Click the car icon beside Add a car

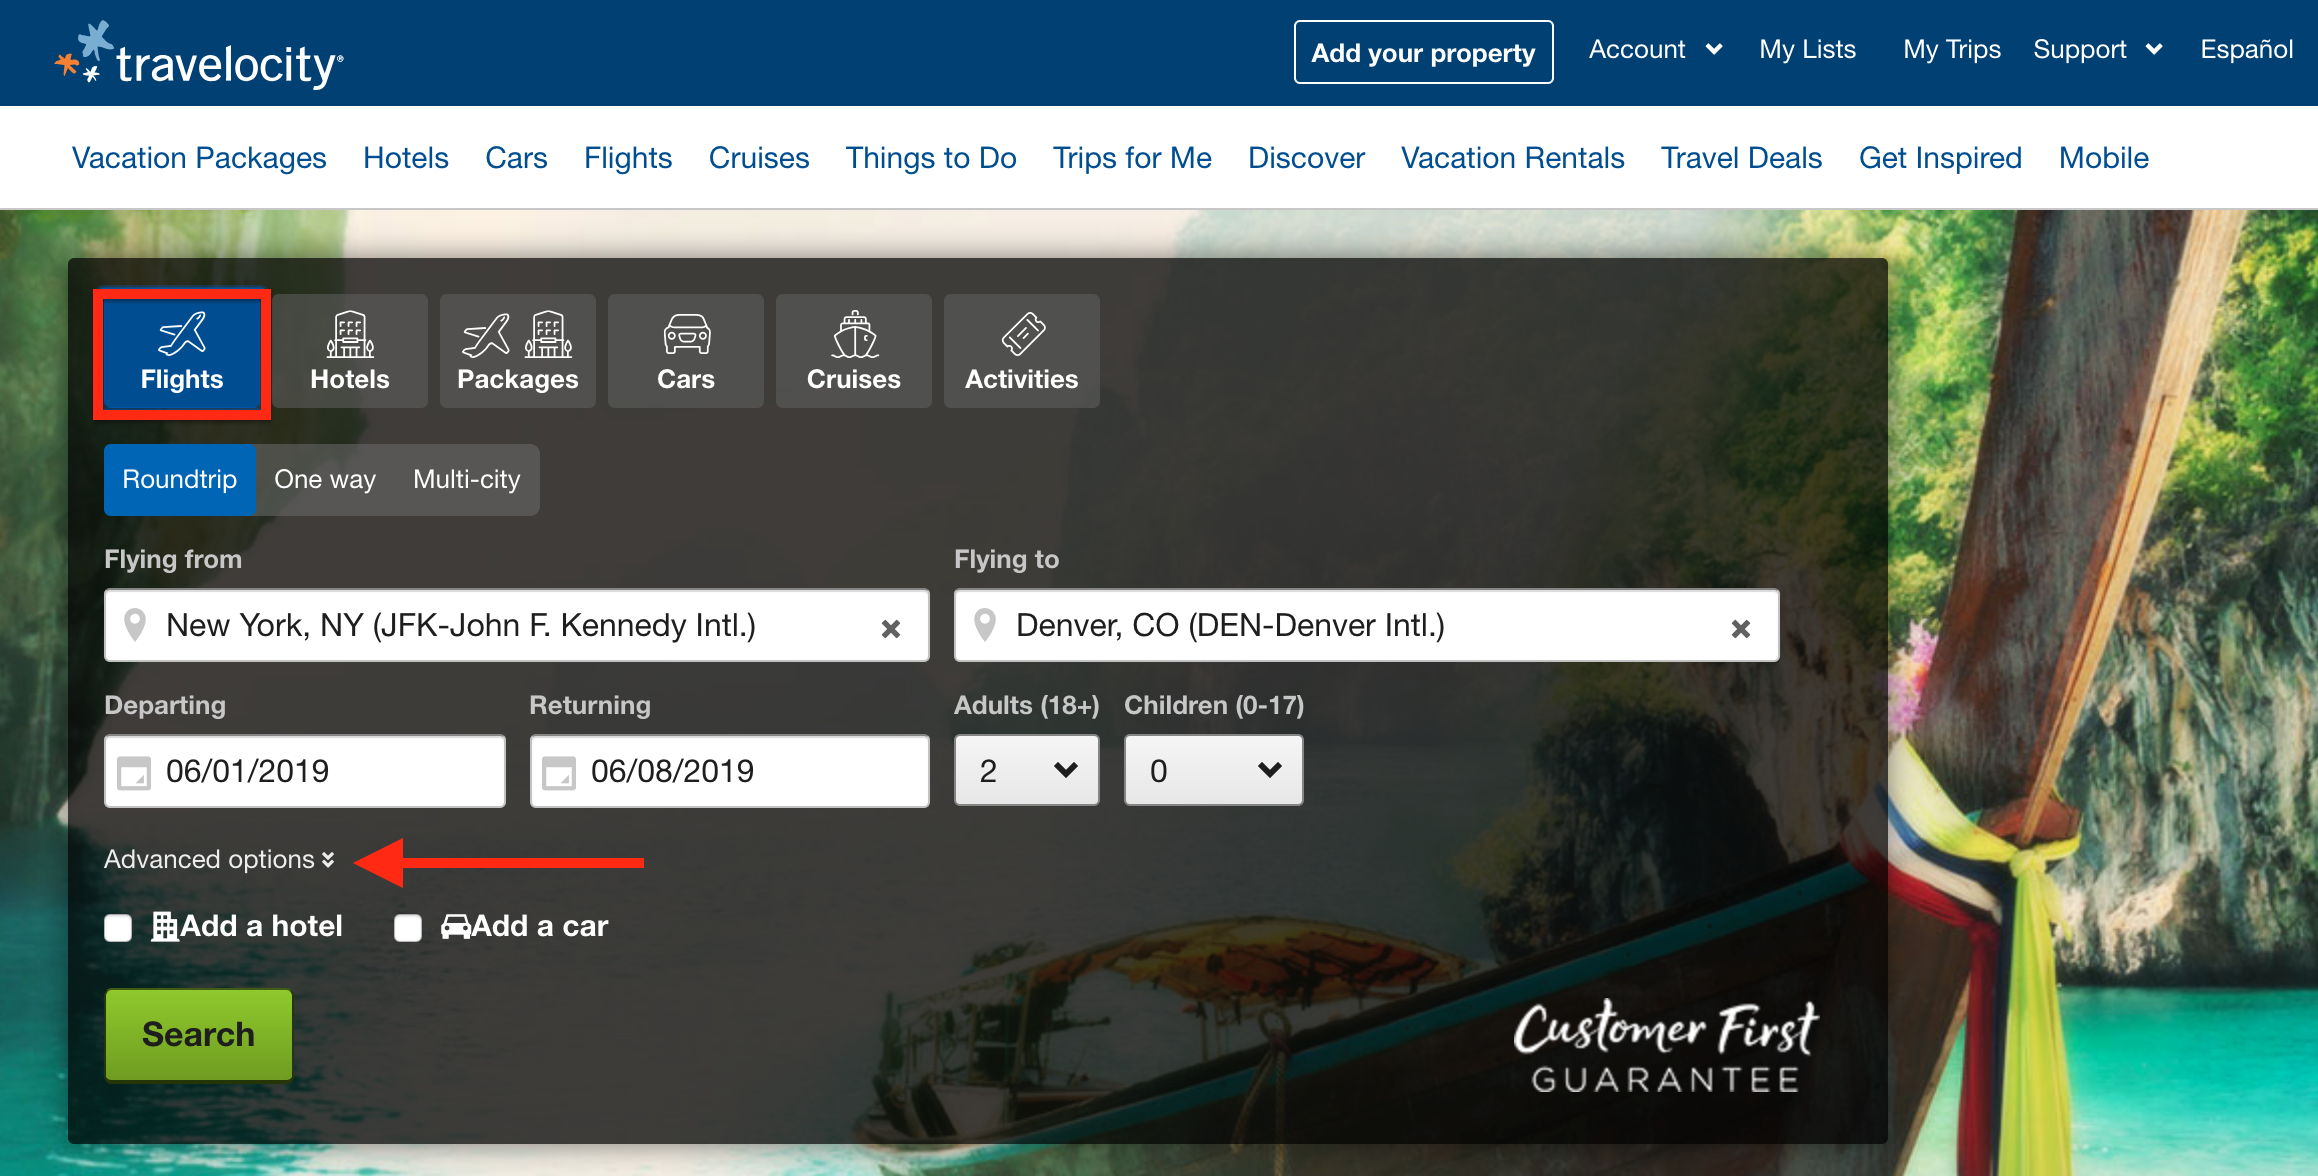point(456,927)
